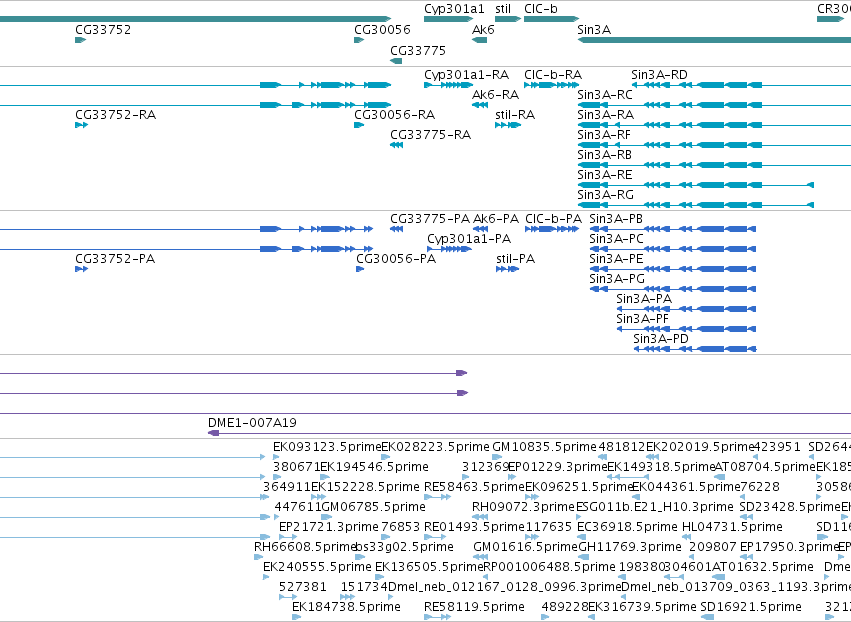Click the ClC-b gene label
The height and width of the screenshot is (622, 851).
tap(541, 9)
